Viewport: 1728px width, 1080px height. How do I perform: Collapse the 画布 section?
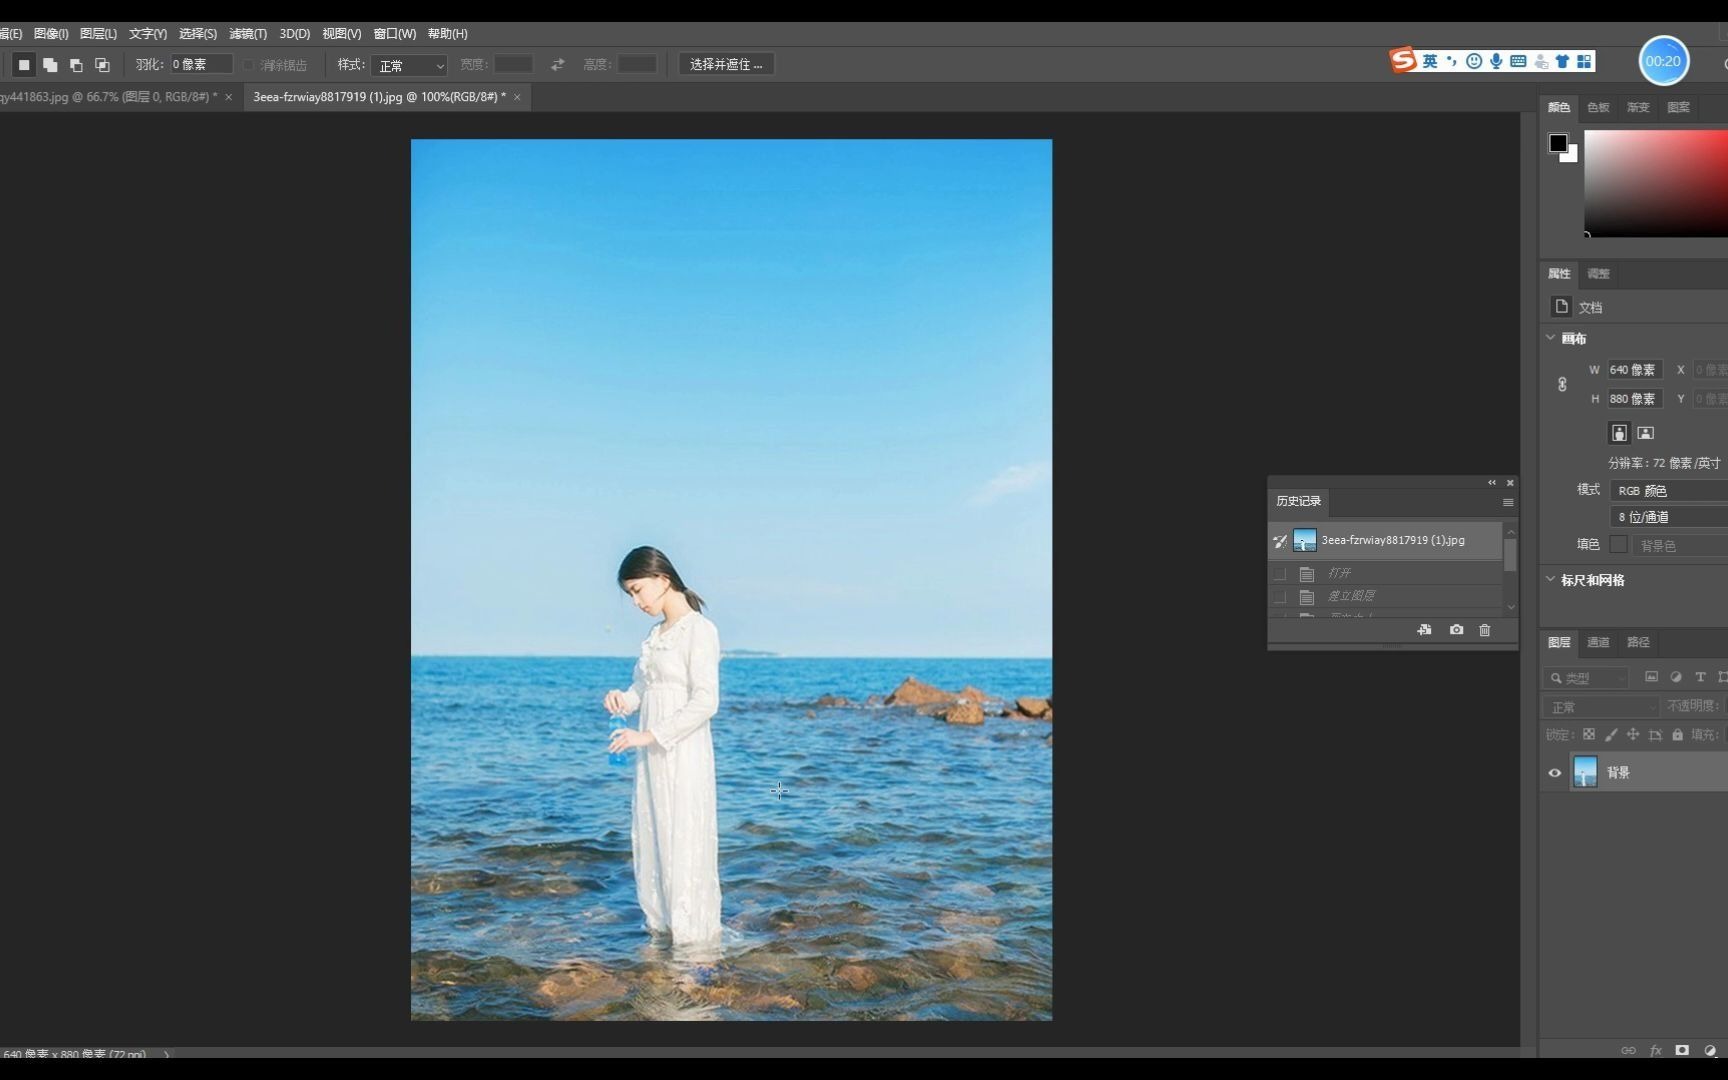[1550, 338]
